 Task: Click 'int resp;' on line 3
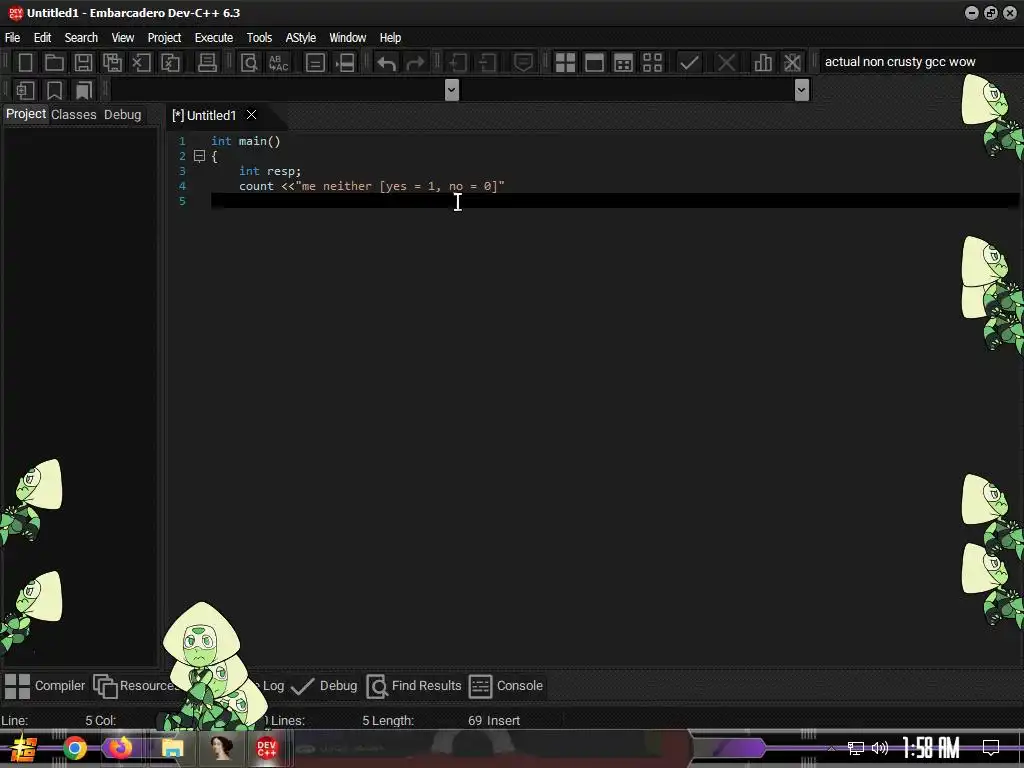[270, 171]
